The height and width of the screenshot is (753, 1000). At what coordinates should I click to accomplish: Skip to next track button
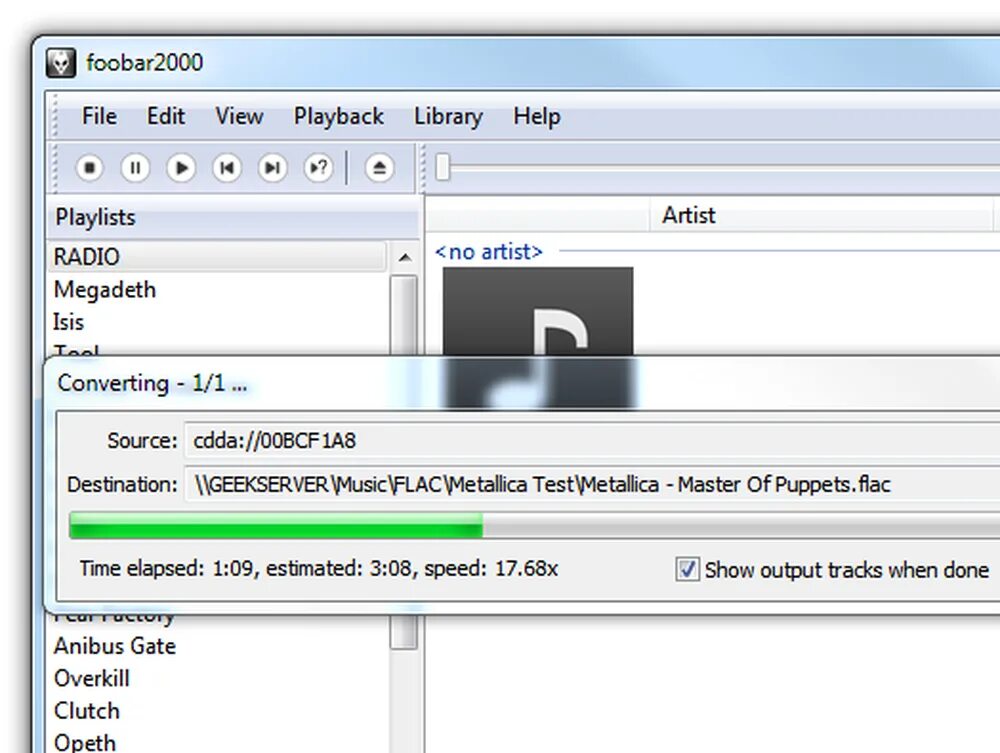click(x=272, y=168)
